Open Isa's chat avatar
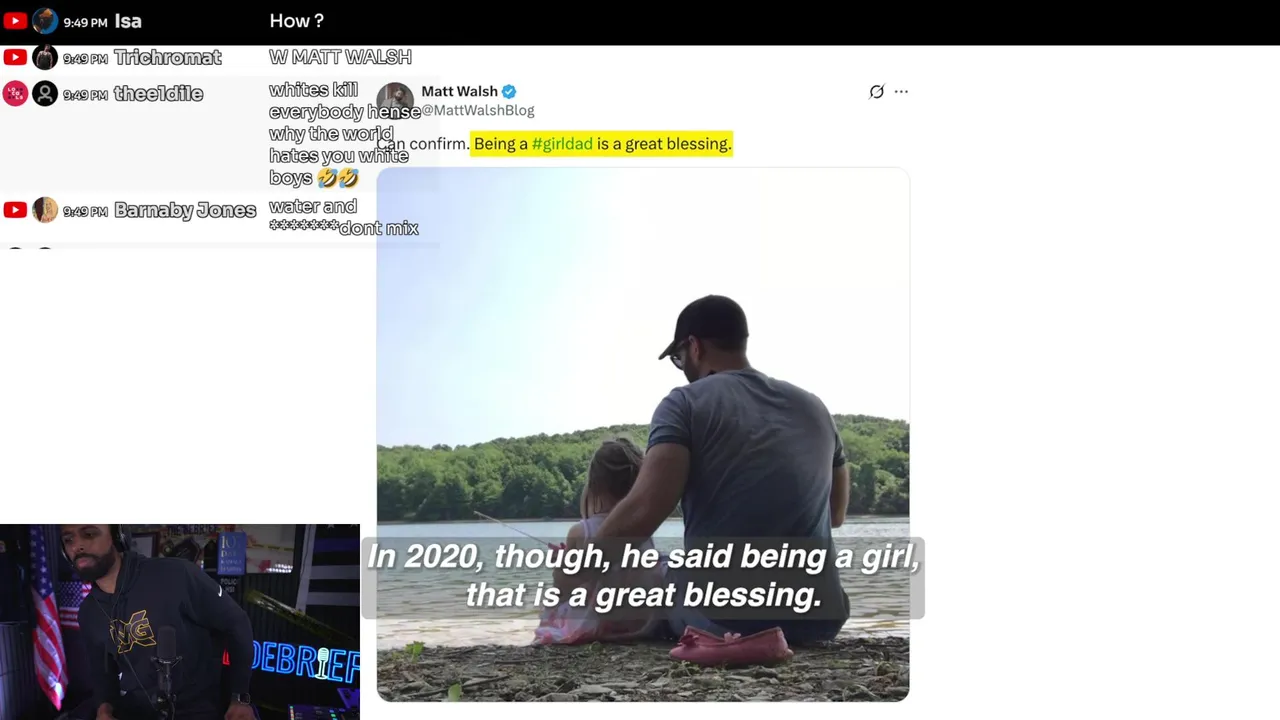Viewport: 1280px width, 720px height. [45, 21]
